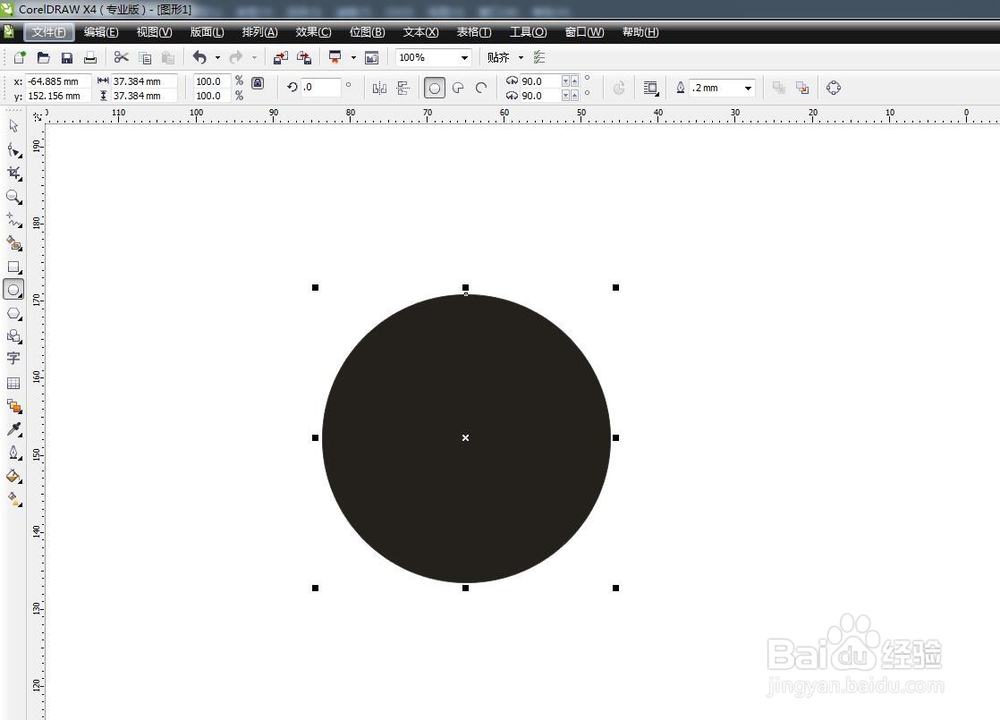
Task: Choose the Crop tool
Action: pos(14,173)
